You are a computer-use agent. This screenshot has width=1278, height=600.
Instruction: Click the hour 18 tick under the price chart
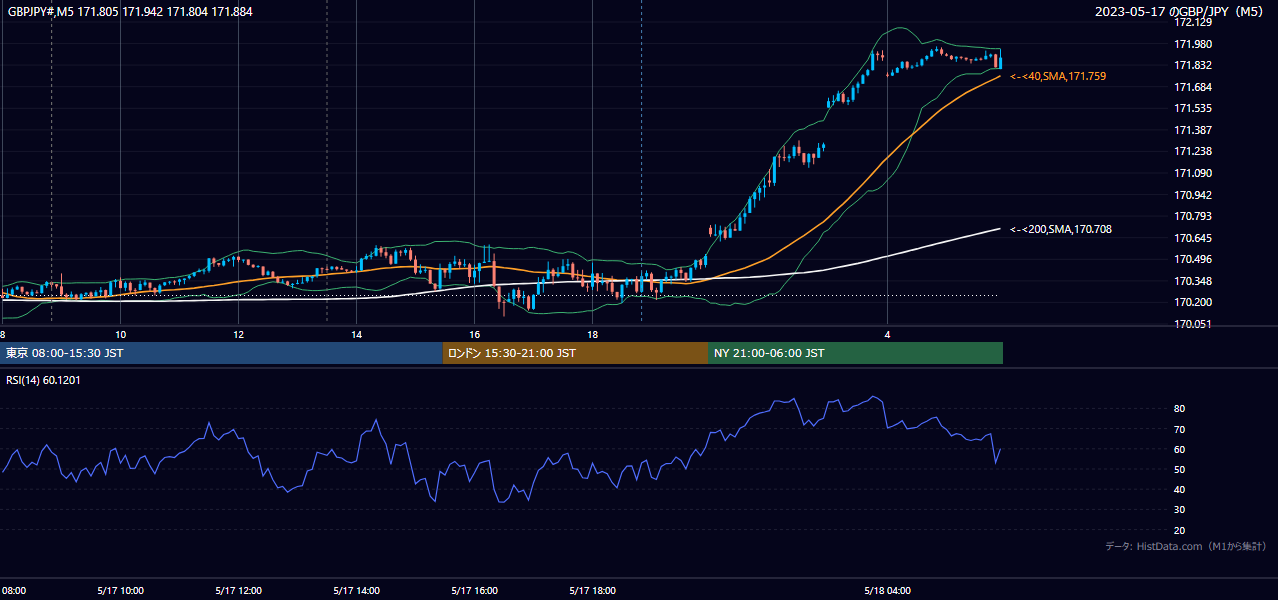pos(592,334)
